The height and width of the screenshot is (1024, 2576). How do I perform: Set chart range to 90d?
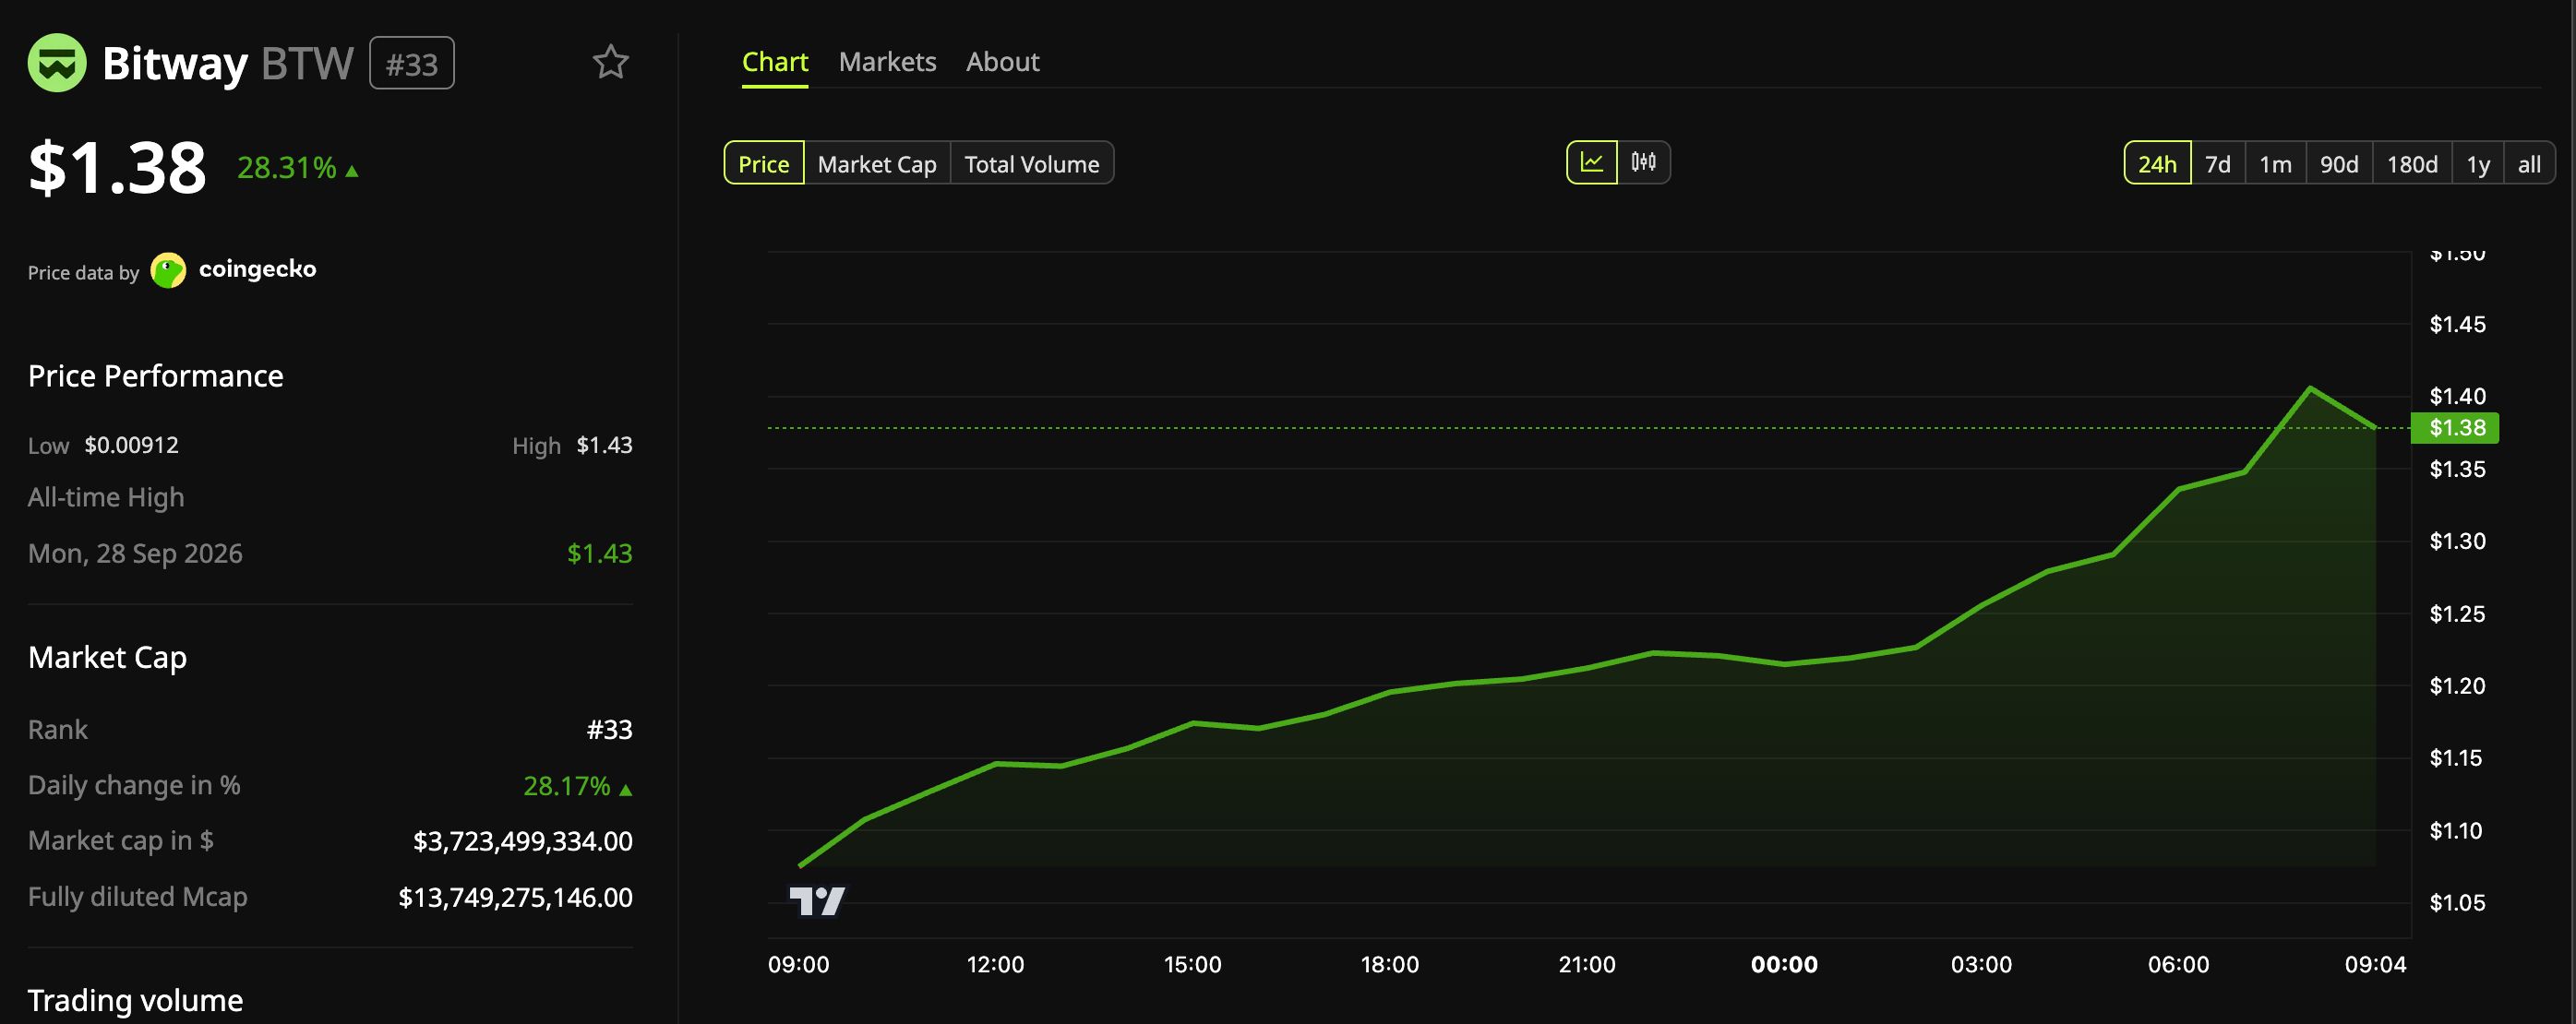click(2338, 163)
